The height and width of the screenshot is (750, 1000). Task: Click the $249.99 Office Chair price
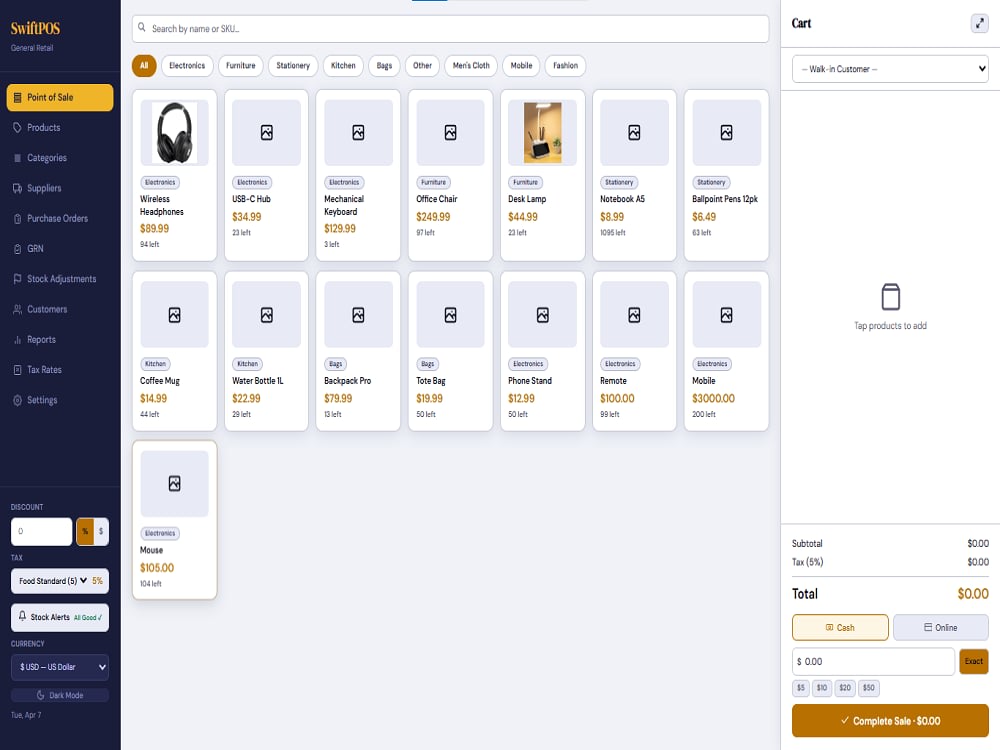coord(433,217)
